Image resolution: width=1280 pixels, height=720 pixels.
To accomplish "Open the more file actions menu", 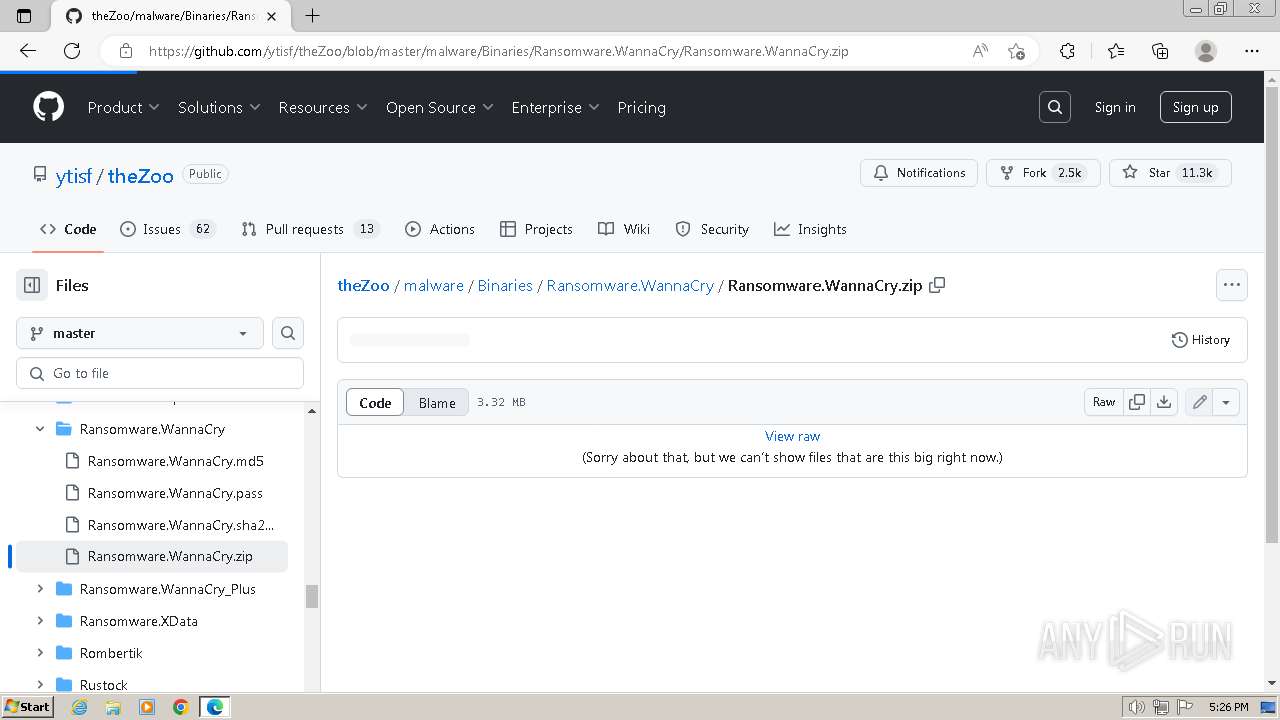I will click(x=1232, y=285).
